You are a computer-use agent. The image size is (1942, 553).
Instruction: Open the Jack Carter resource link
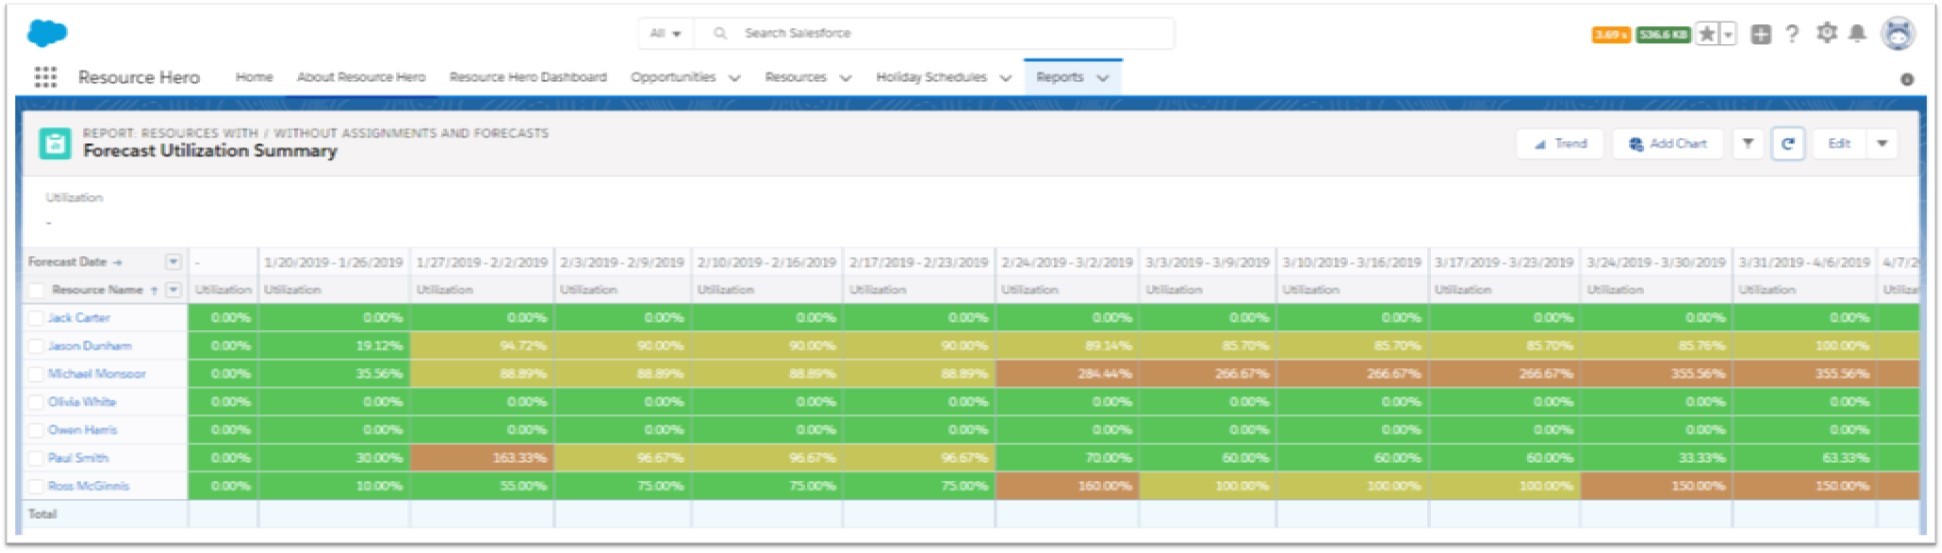79,318
